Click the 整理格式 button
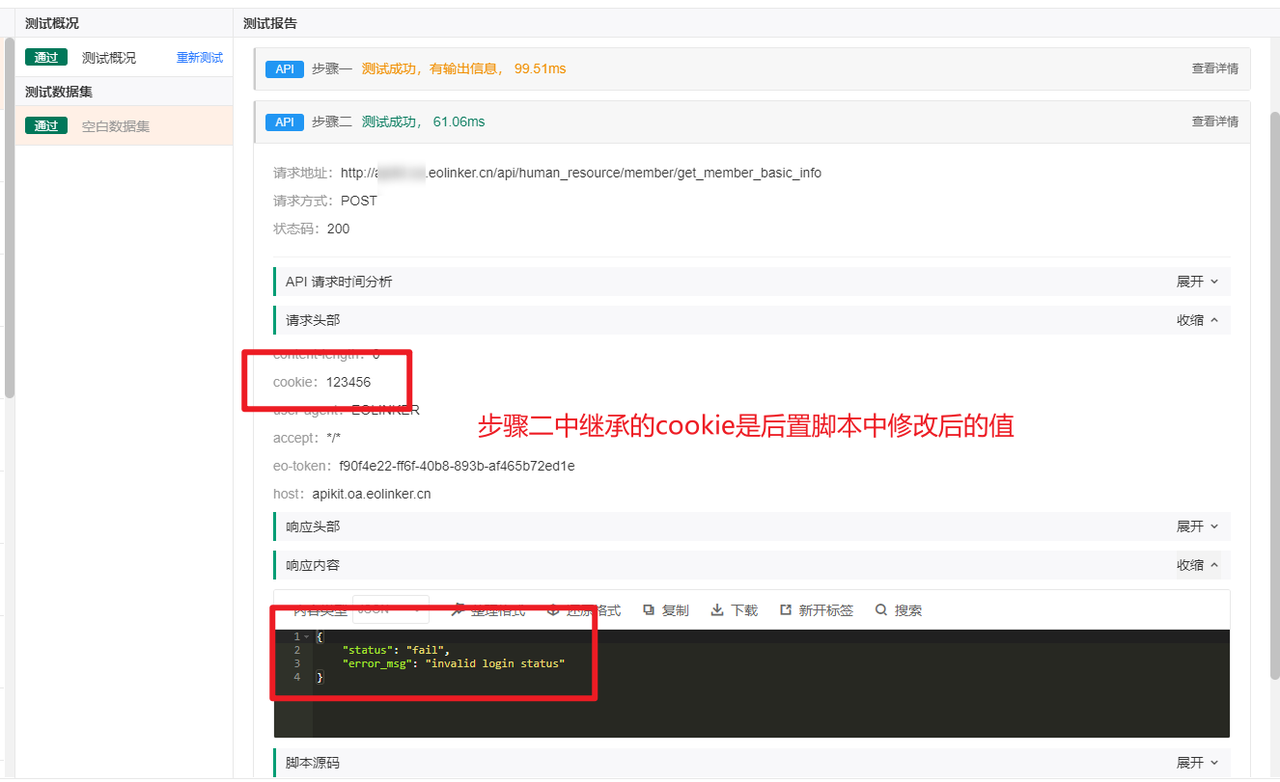Image resolution: width=1280 pixels, height=782 pixels. tap(488, 610)
